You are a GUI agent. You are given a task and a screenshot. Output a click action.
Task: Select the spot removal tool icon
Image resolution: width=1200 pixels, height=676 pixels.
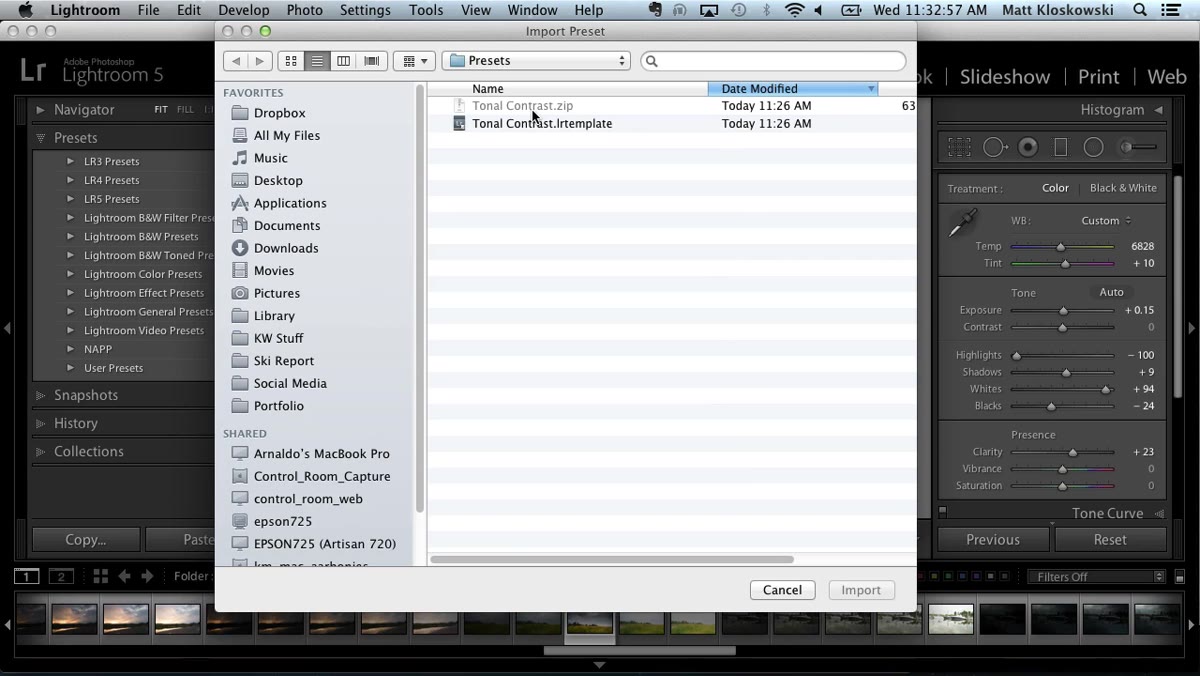(994, 147)
